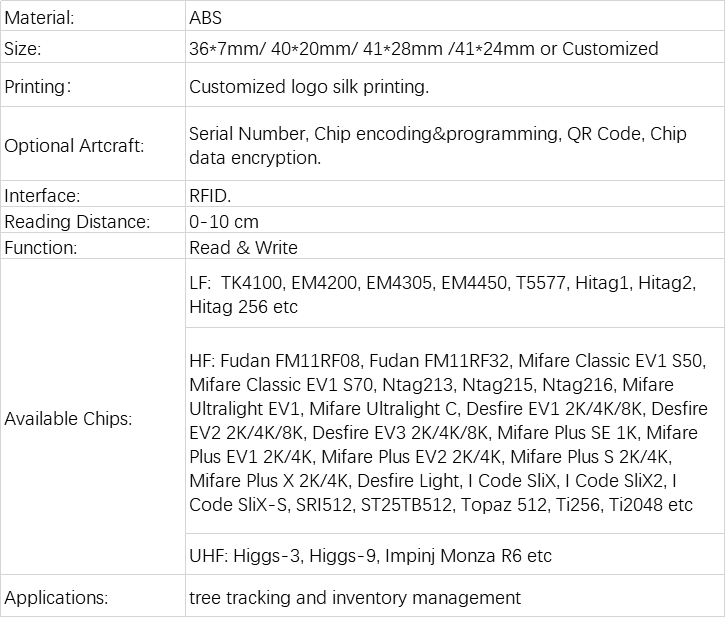This screenshot has width=726, height=618.
Task: Click the Reading Distance label
Action: coord(77,222)
